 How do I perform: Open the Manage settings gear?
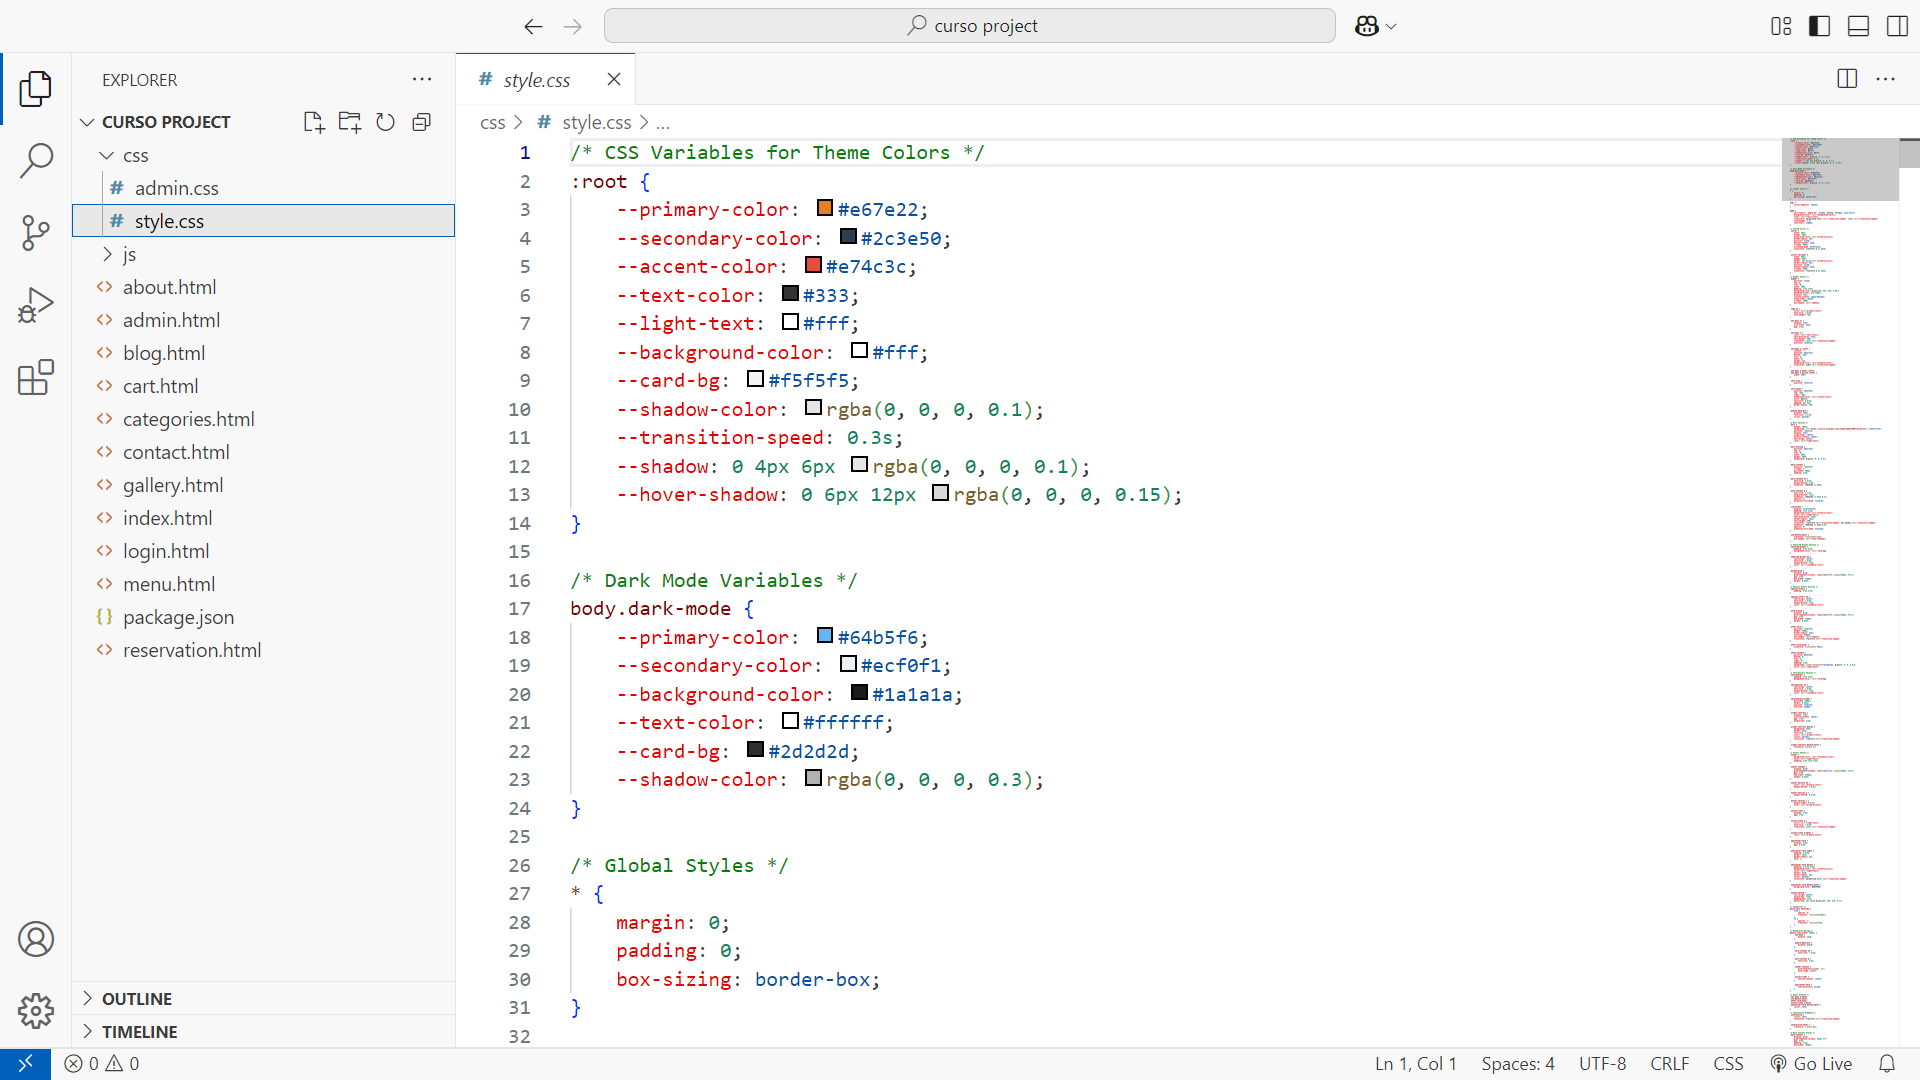(36, 1011)
